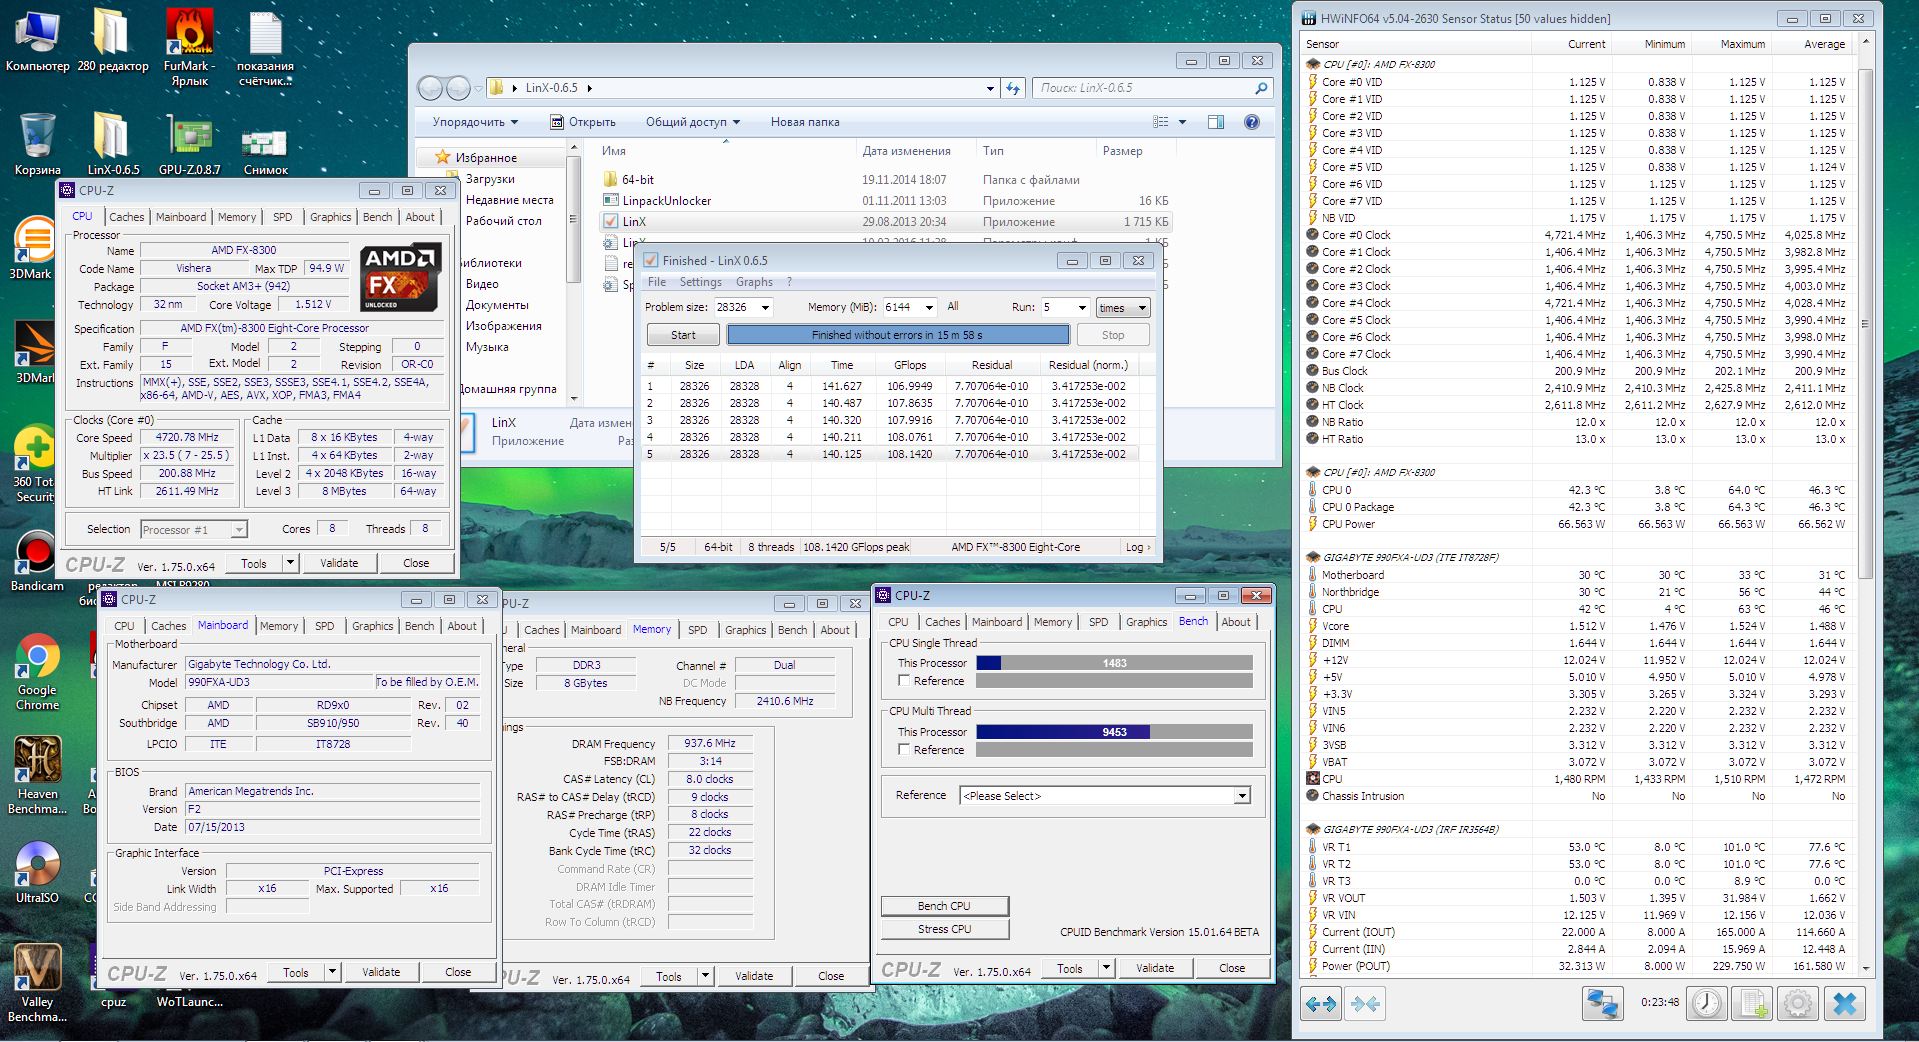1919x1042 pixels.
Task: Open HWiNFO remote network monitors icon
Action: (x=1602, y=1003)
